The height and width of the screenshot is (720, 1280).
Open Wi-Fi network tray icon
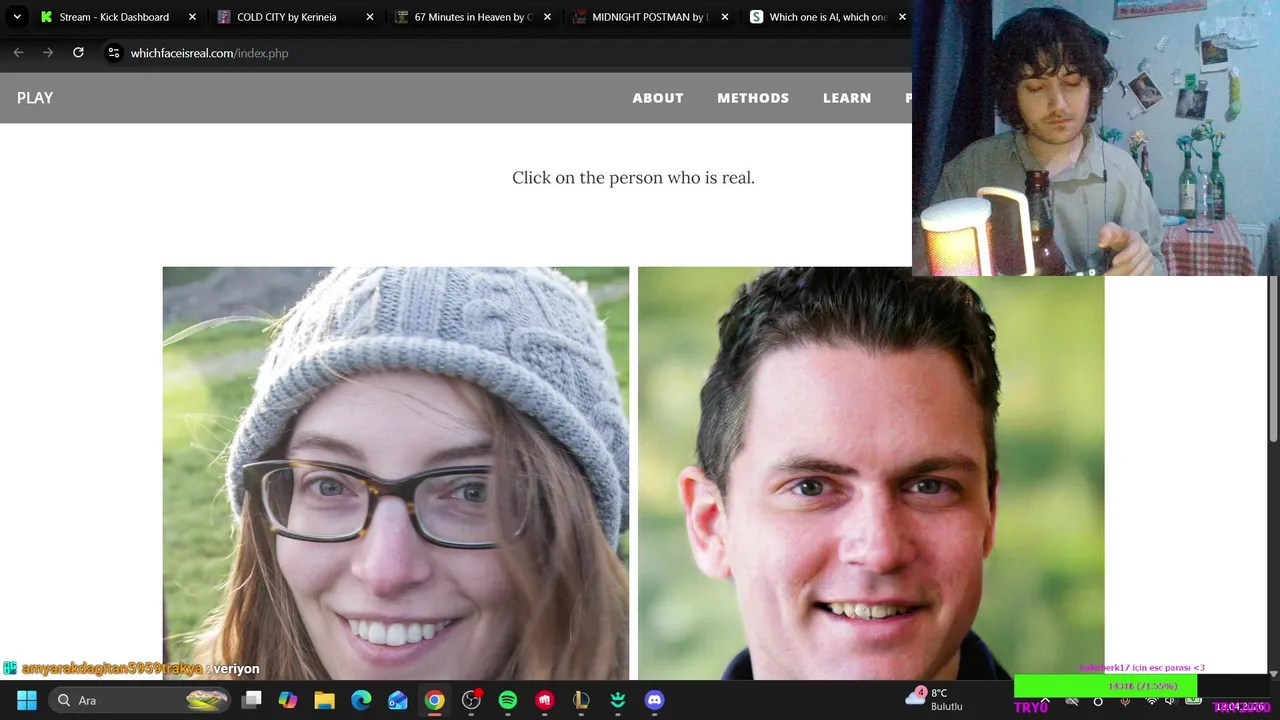1151,701
